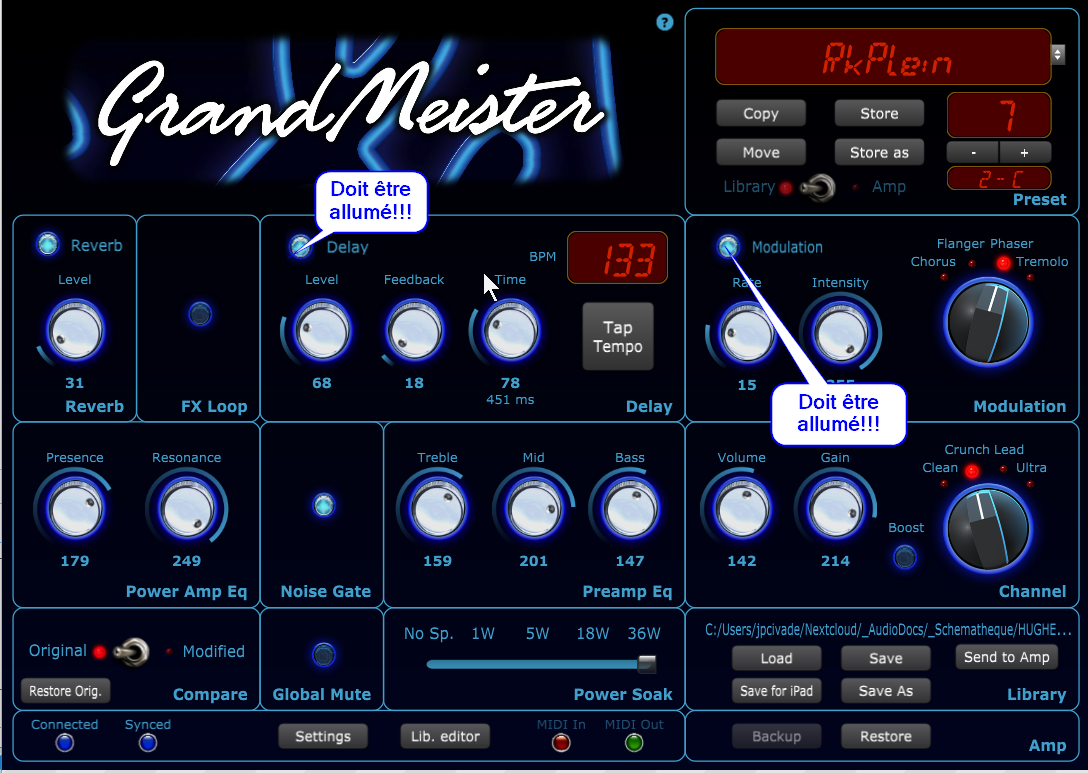Screen dimensions: 1088x773
Task: Flip the Original/Modified compare switch
Action: tap(130, 652)
